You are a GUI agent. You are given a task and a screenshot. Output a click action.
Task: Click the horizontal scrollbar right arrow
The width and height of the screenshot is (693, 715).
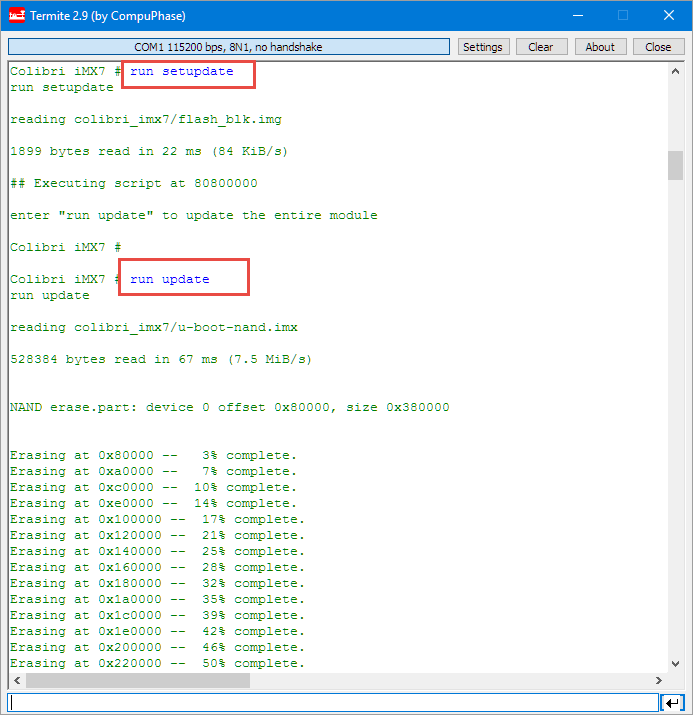pyautogui.click(x=659, y=681)
